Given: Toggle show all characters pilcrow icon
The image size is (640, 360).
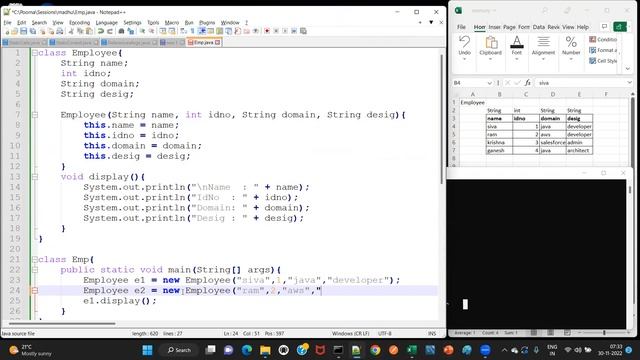Looking at the screenshot, I should click(193, 31).
